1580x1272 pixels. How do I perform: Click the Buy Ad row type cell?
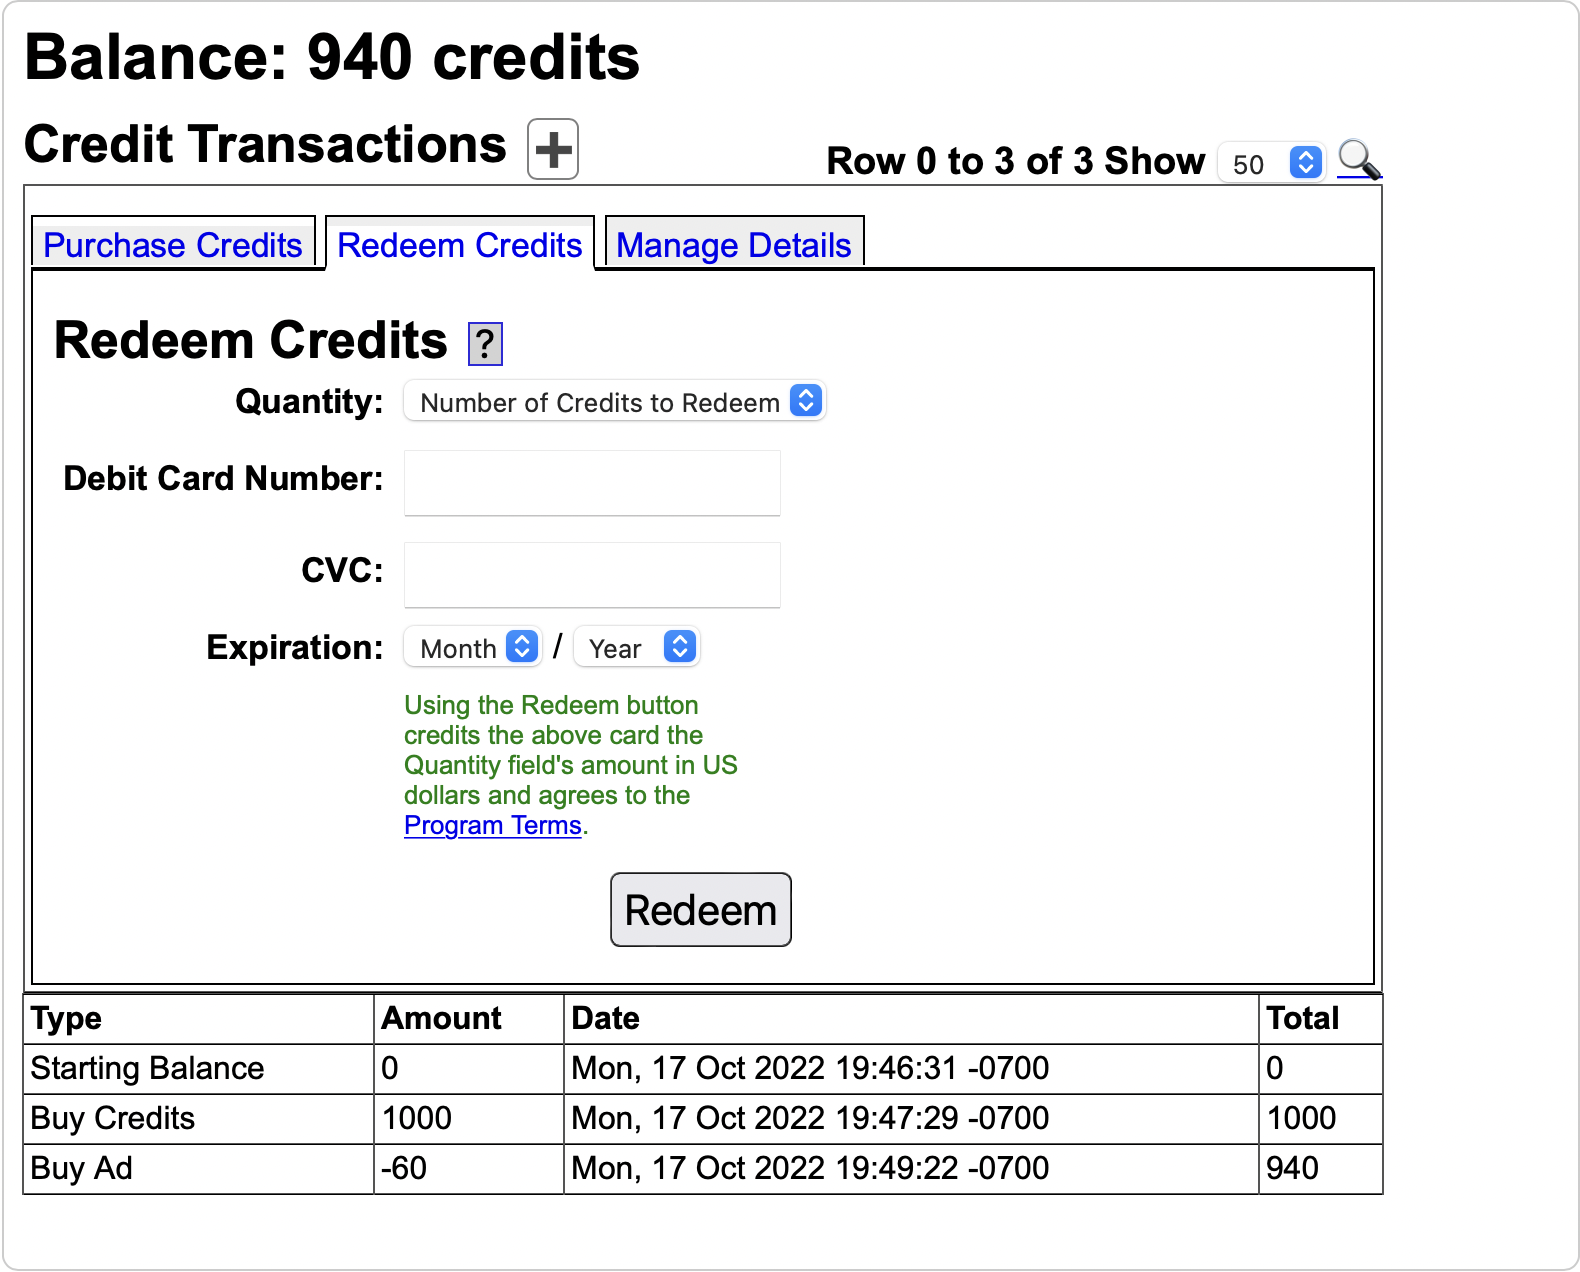199,1169
